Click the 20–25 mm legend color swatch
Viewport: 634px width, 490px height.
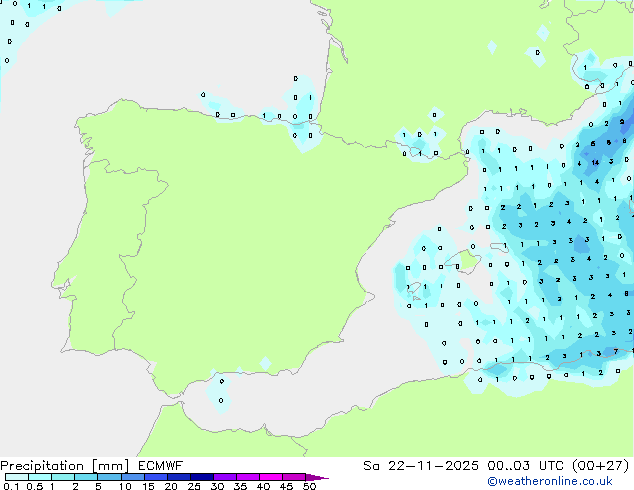pyautogui.click(x=179, y=477)
